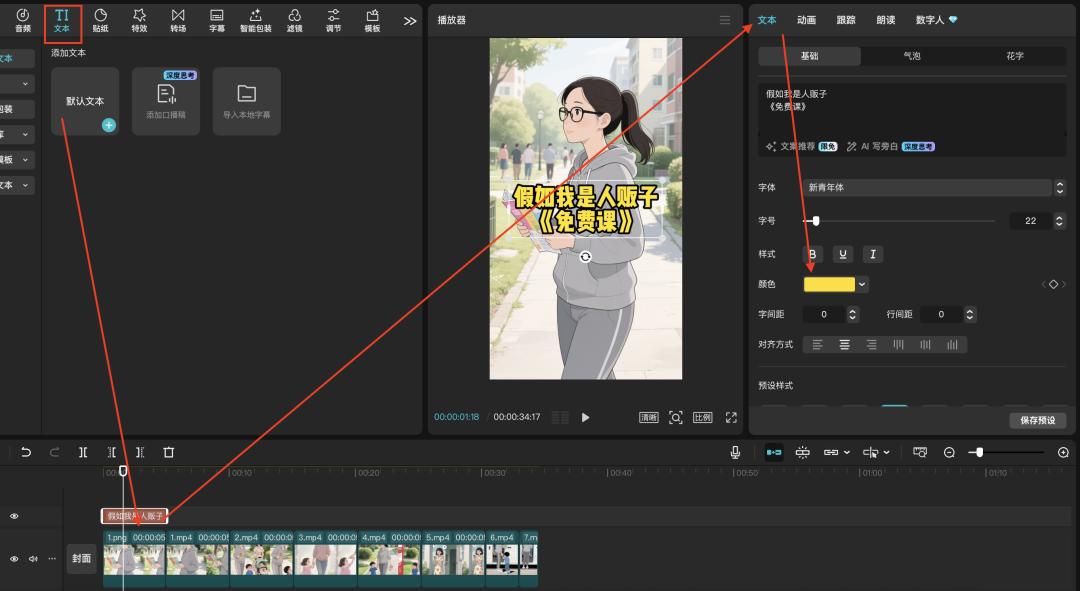Open the 字体 font dropdown showing 新青年体

click(x=930, y=187)
